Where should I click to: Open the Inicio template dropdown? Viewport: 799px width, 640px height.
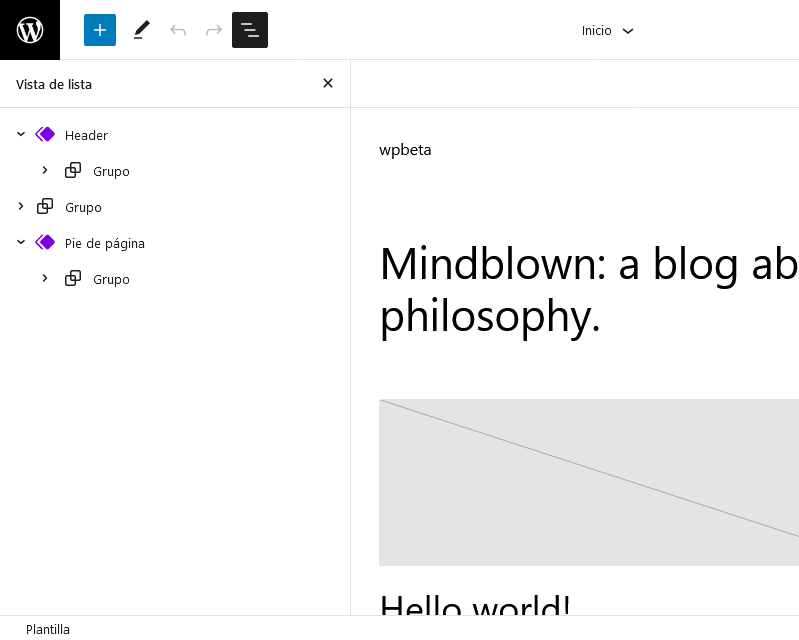coord(607,31)
